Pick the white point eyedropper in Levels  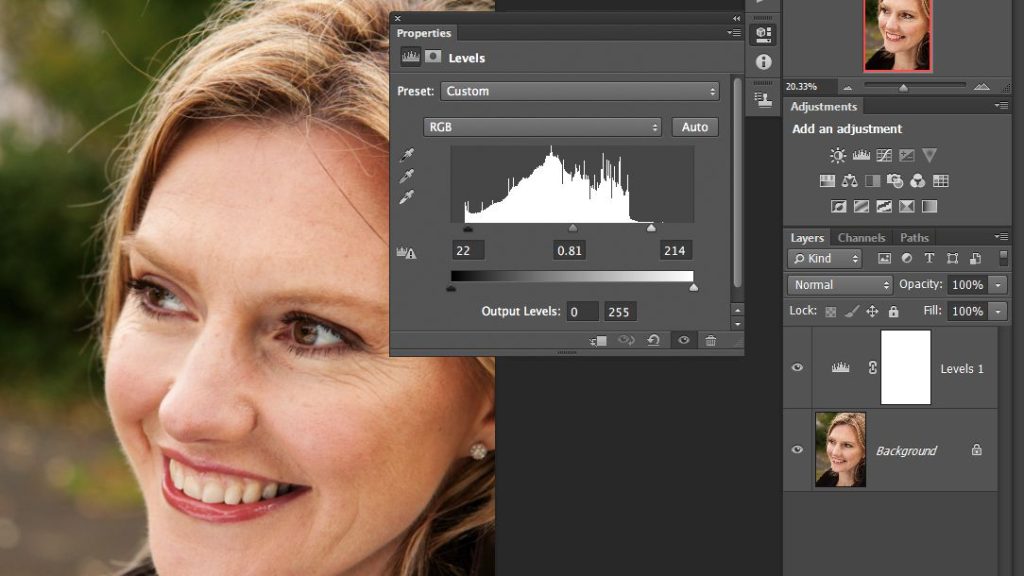pos(407,197)
